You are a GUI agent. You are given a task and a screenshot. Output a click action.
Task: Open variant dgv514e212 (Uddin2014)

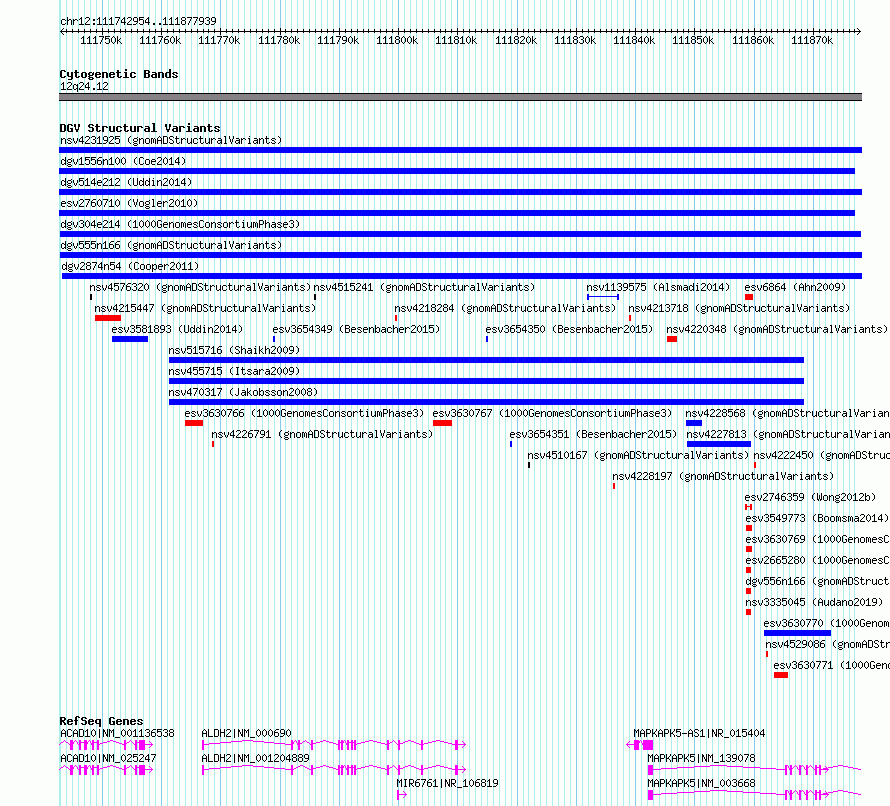pyautogui.click(x=460, y=192)
